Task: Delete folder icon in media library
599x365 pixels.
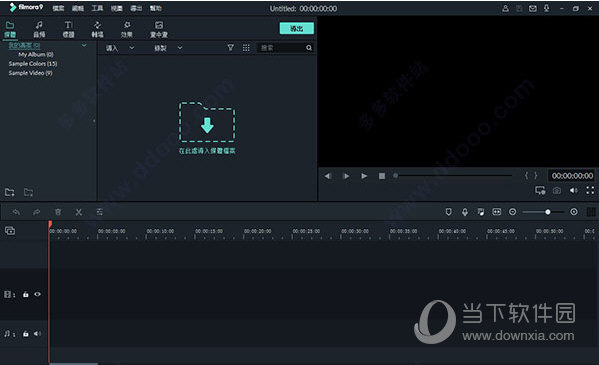Action: pos(28,192)
